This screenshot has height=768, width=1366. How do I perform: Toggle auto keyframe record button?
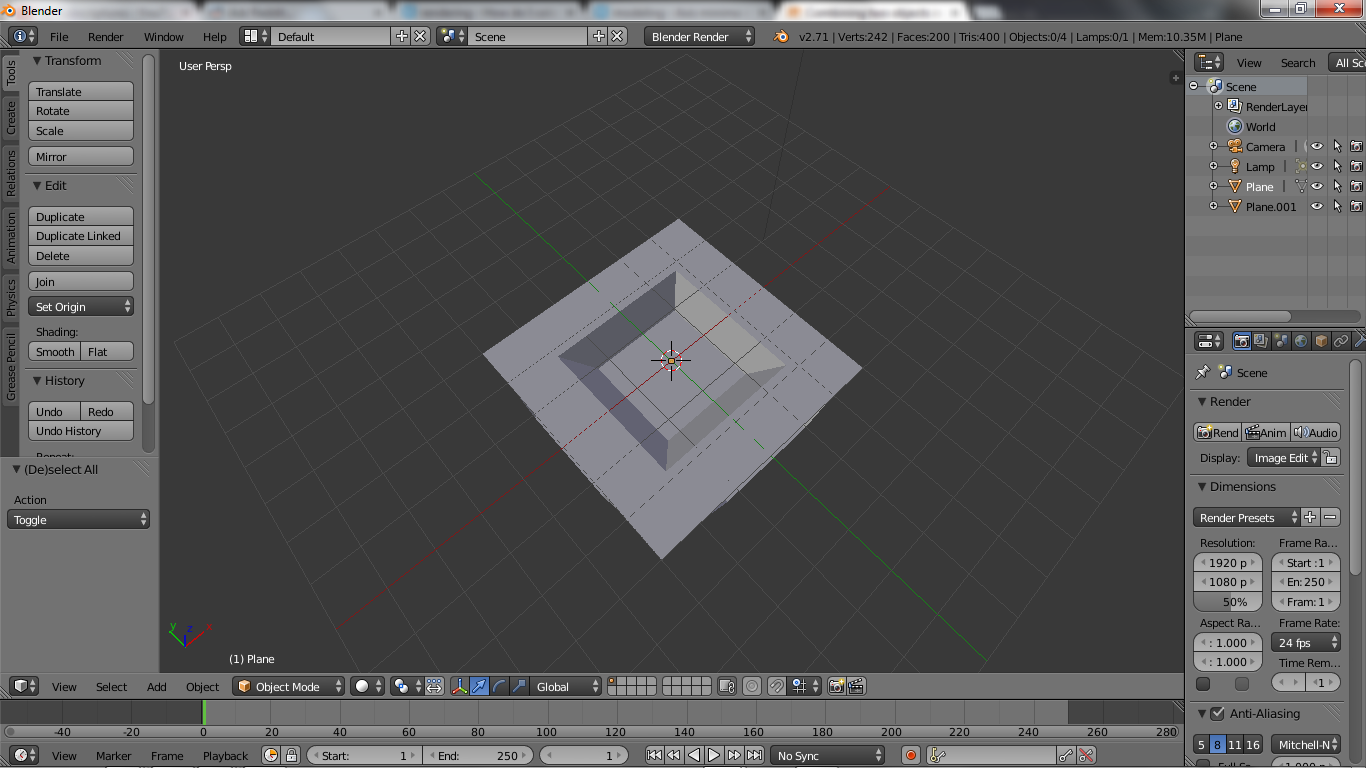coord(910,755)
